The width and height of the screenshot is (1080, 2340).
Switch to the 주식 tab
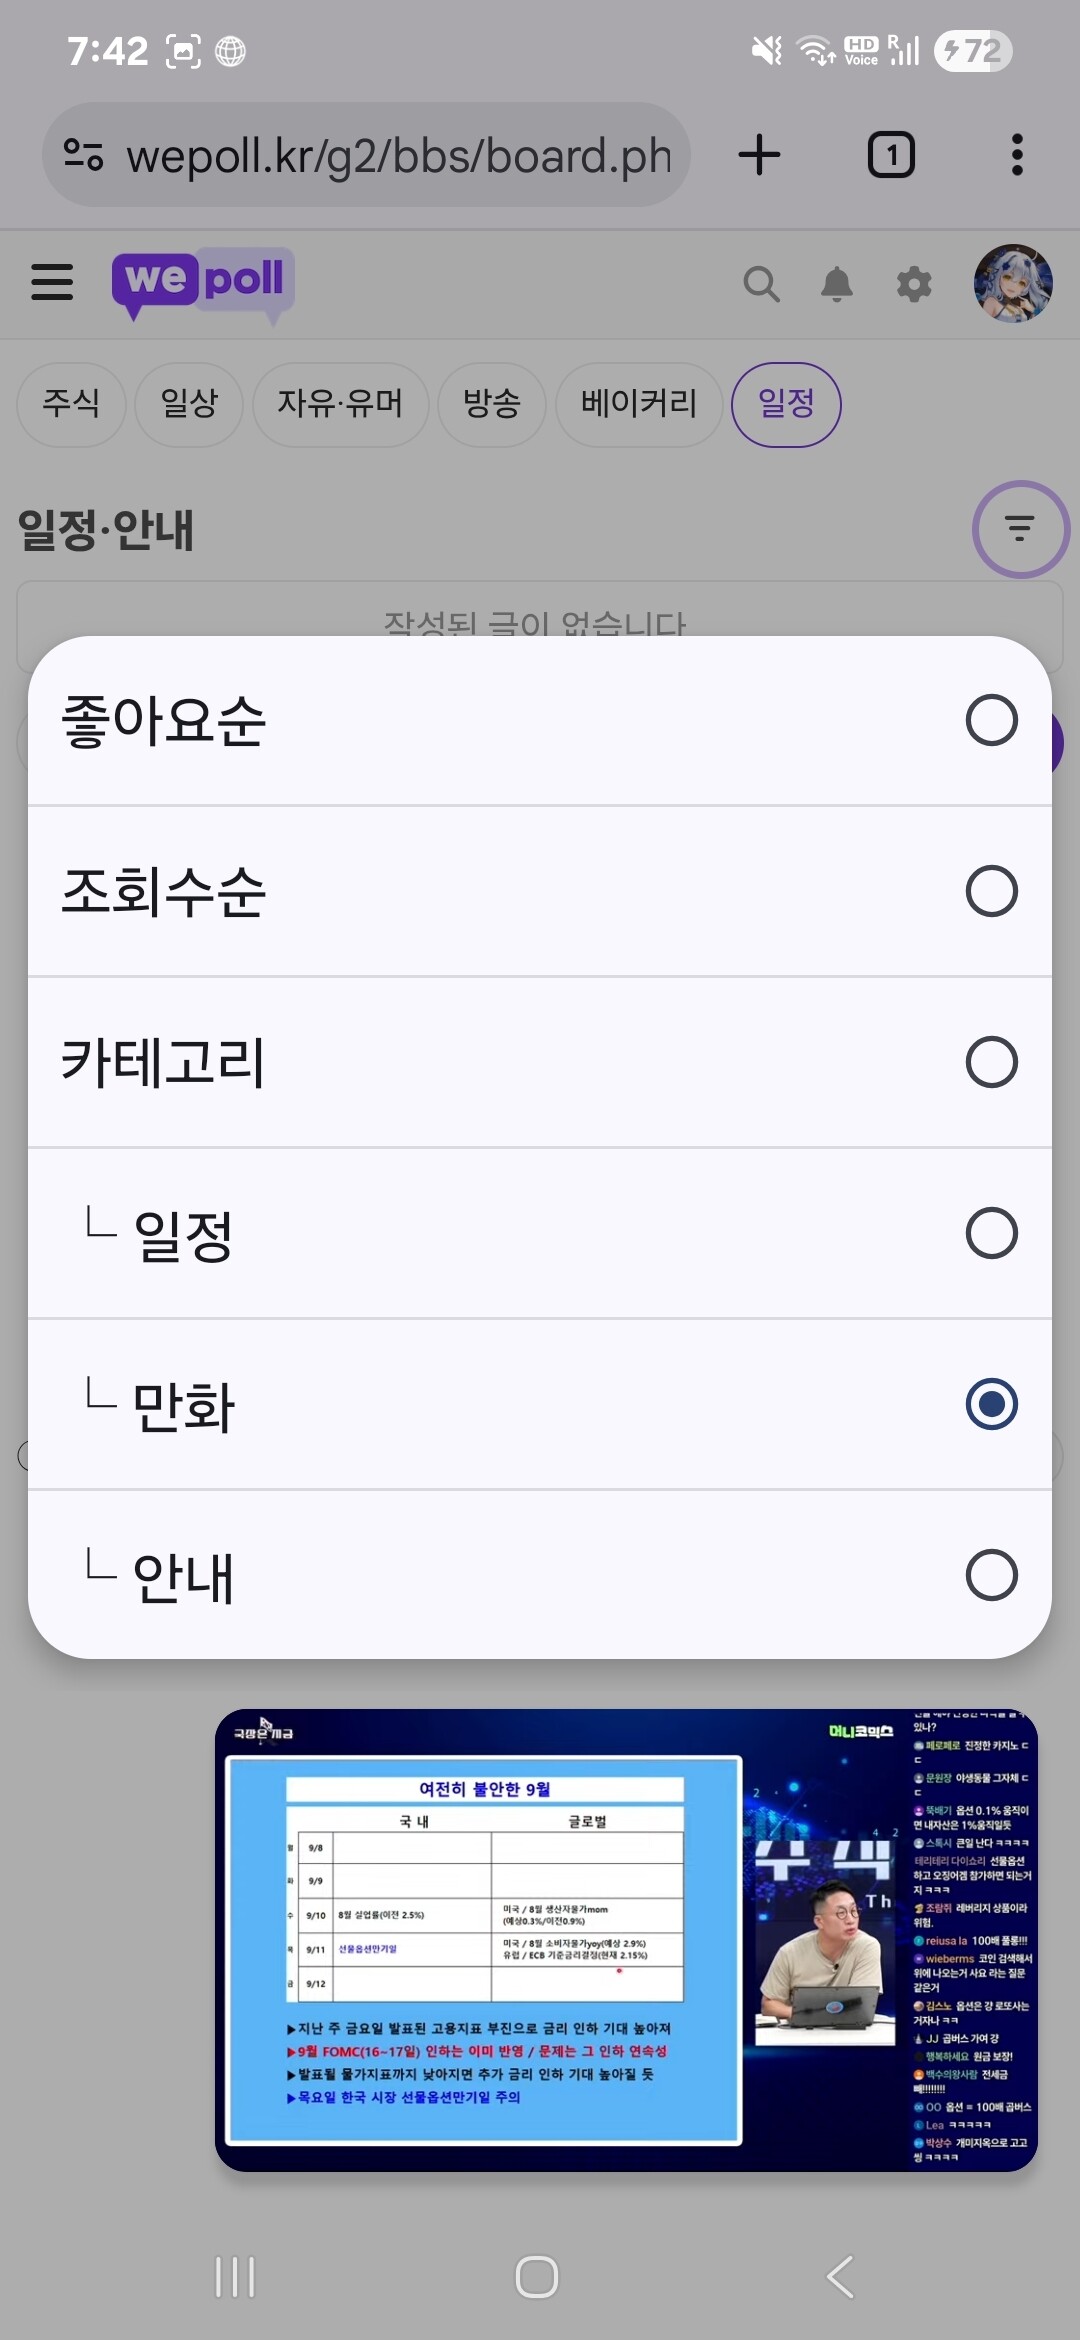(71, 404)
